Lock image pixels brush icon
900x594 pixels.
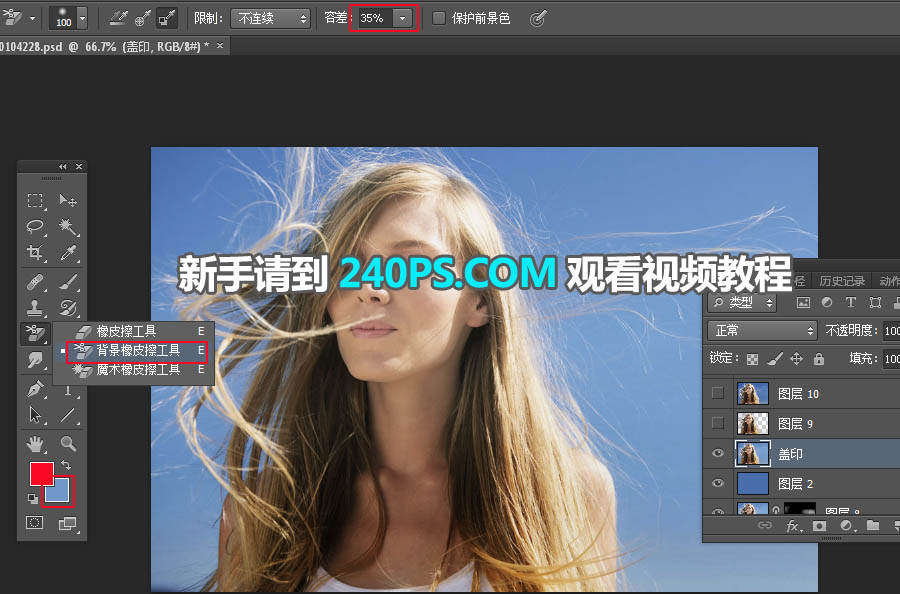[774, 359]
